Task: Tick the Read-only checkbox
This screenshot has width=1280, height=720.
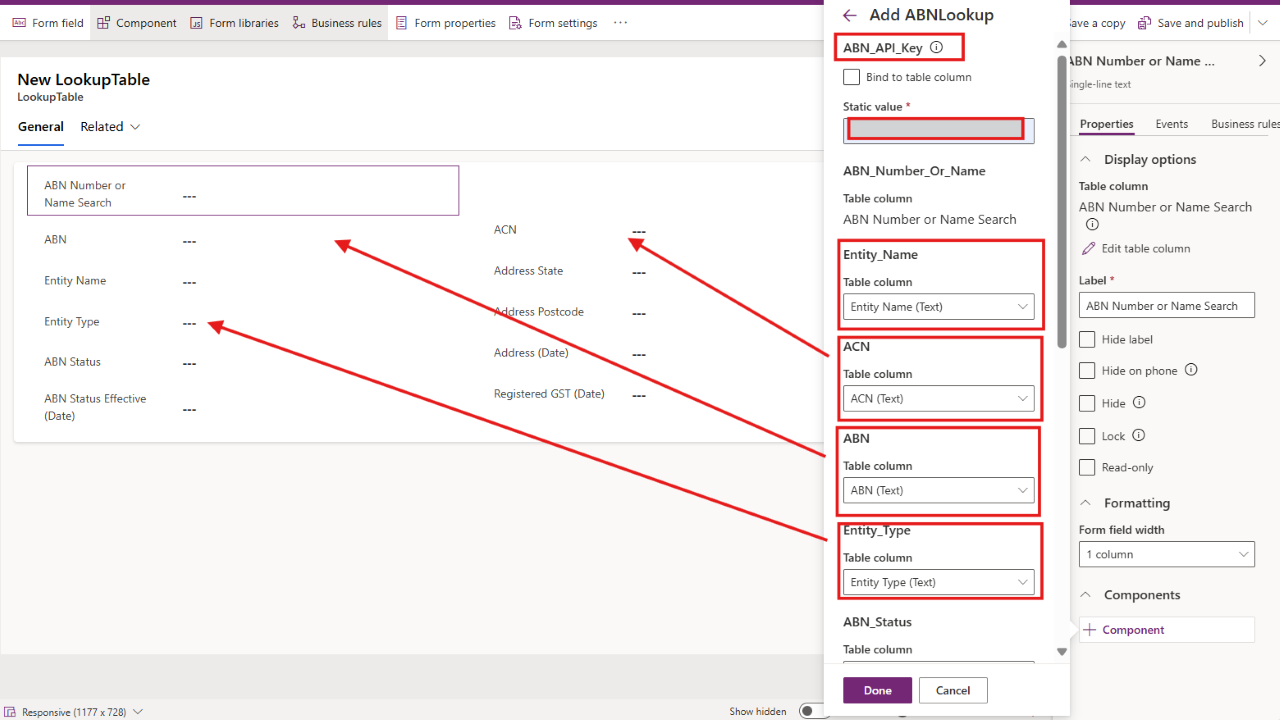Action: click(x=1087, y=468)
